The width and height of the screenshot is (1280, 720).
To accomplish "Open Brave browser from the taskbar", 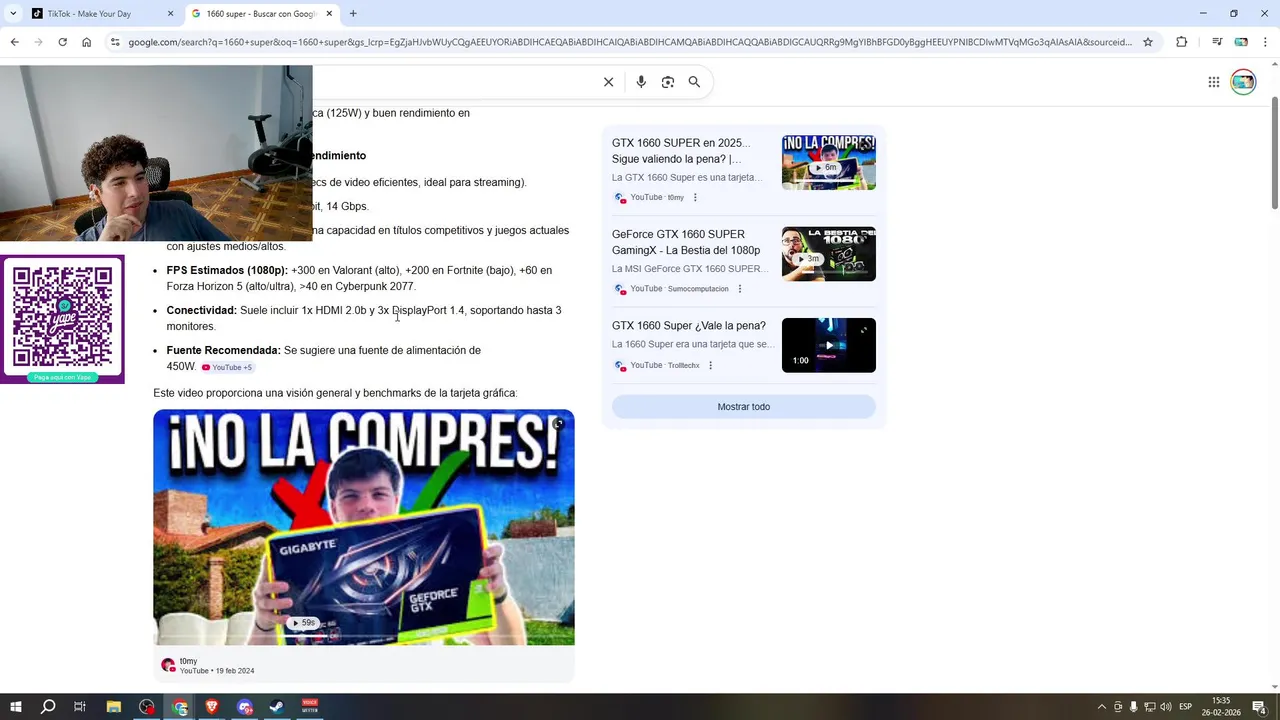I will (x=212, y=707).
